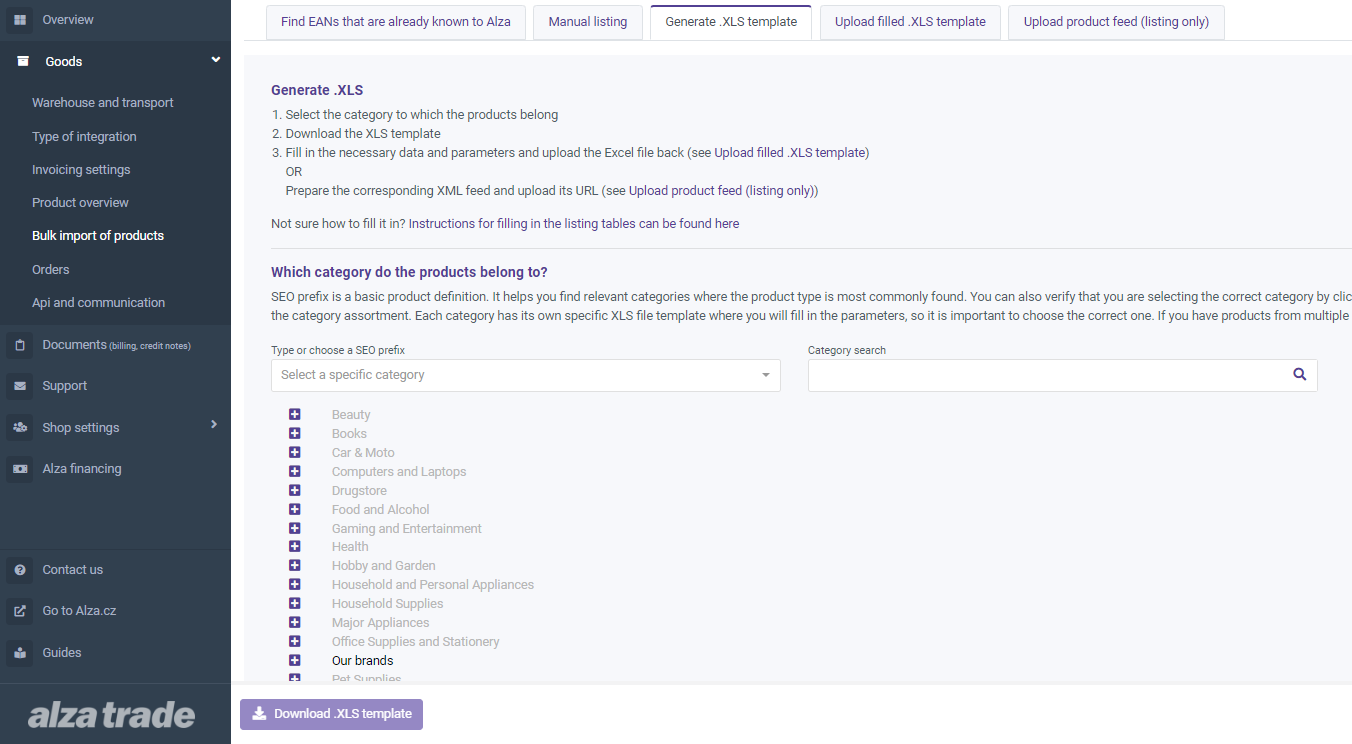Collapse the Goods menu chevron
Viewport: 1352px width, 744px height.
pyautogui.click(x=215, y=60)
